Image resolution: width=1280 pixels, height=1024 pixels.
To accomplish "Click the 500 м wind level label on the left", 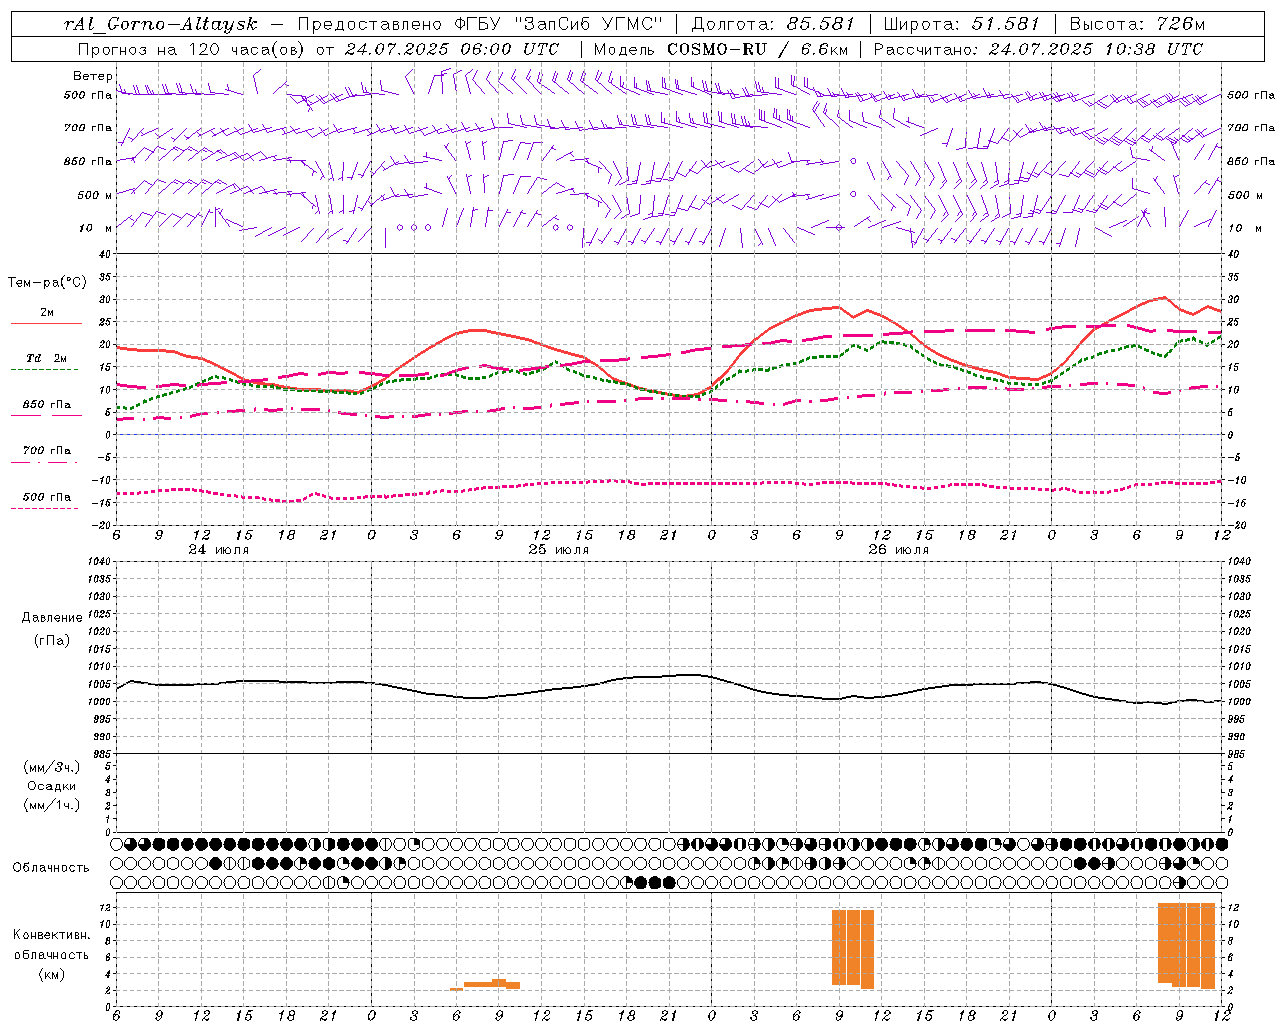I will [x=95, y=195].
